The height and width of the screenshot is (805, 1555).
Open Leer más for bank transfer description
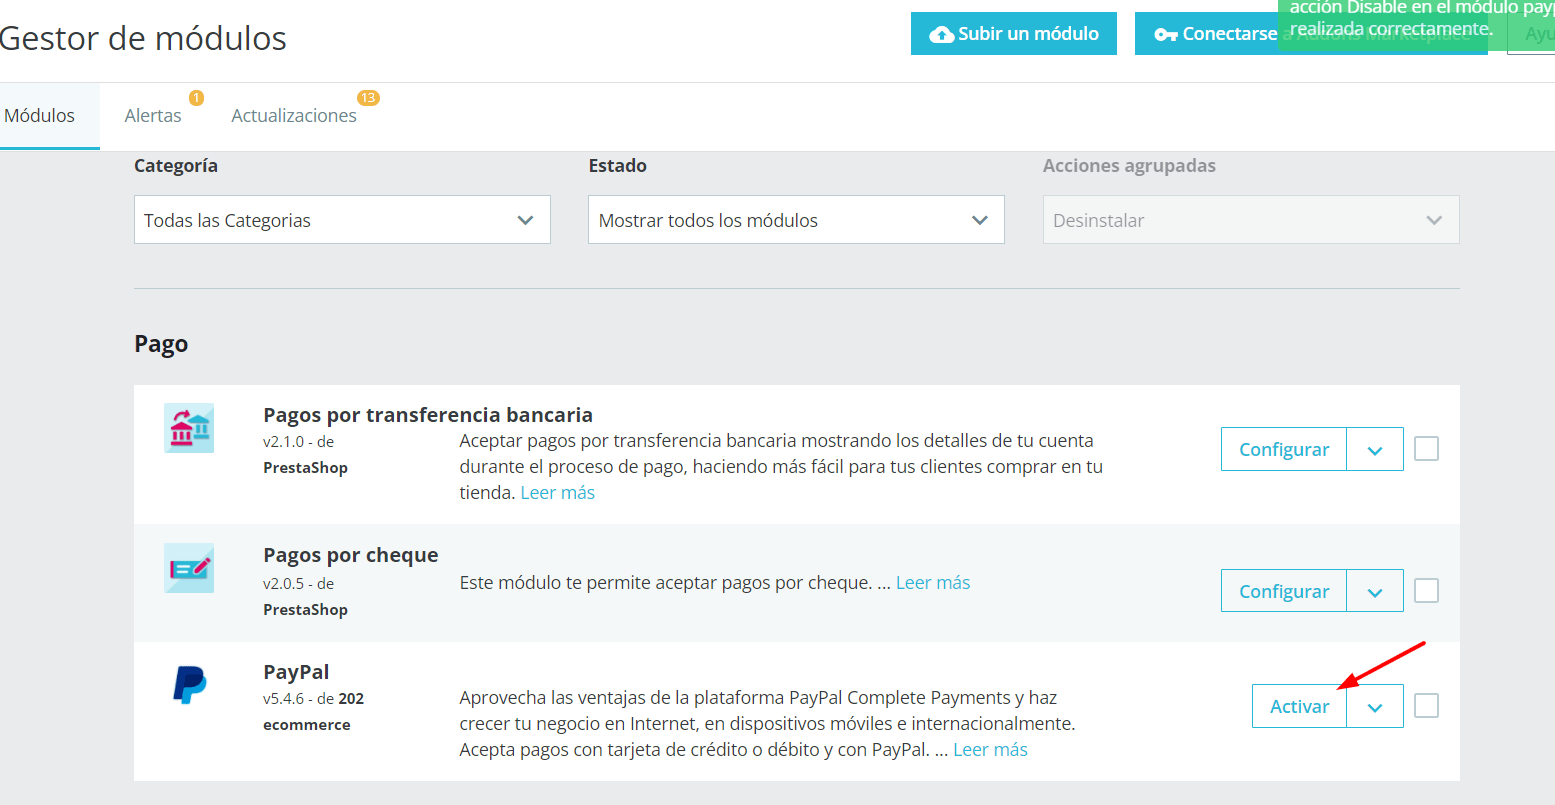pyautogui.click(x=558, y=493)
